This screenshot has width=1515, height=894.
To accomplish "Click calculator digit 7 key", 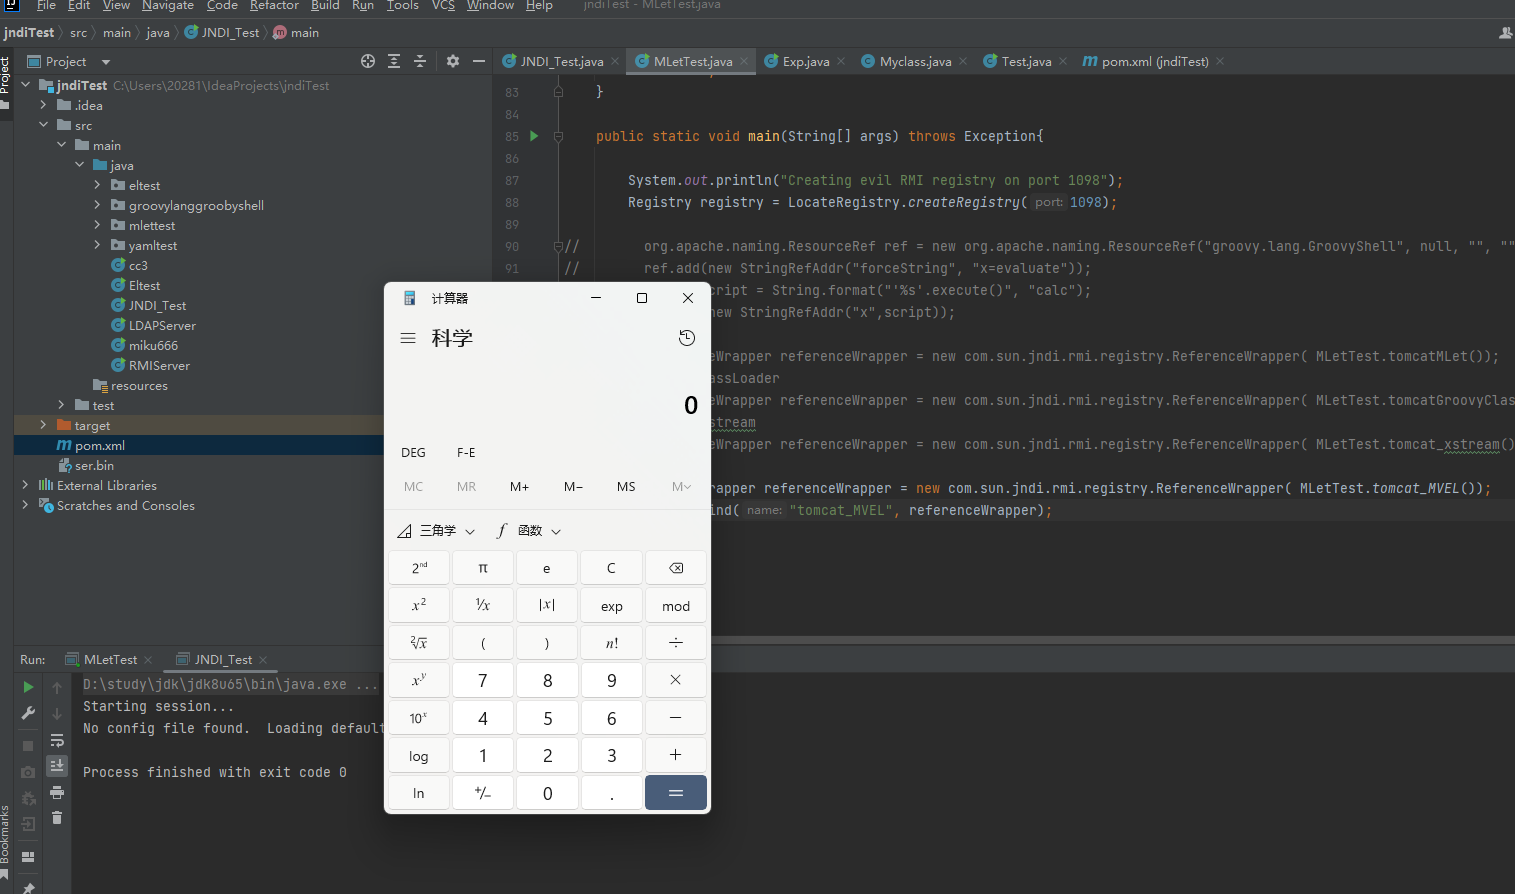I will (x=483, y=681).
